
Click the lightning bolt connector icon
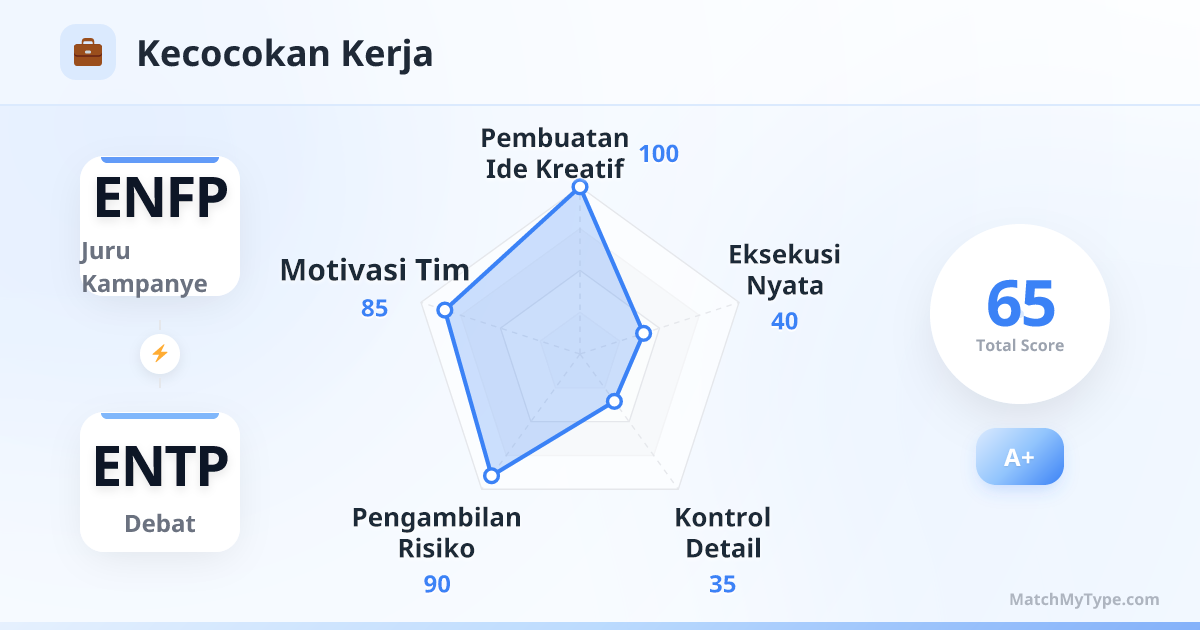coord(160,353)
